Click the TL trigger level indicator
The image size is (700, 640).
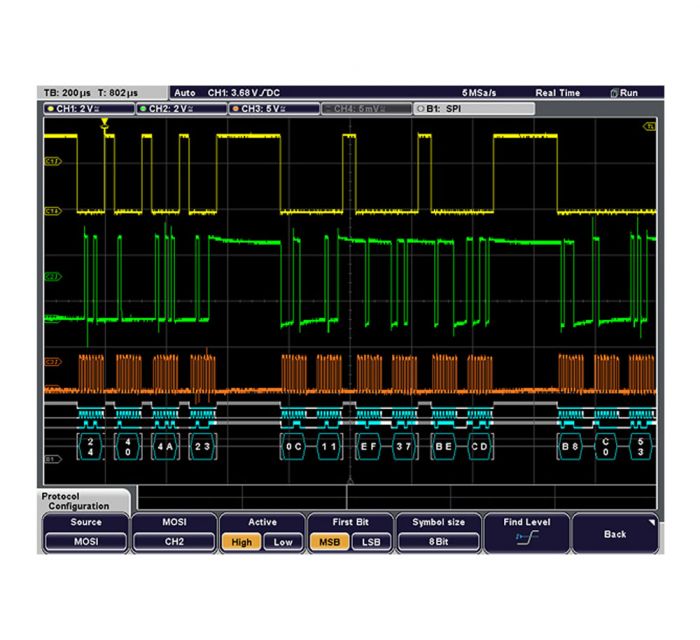[x=651, y=127]
